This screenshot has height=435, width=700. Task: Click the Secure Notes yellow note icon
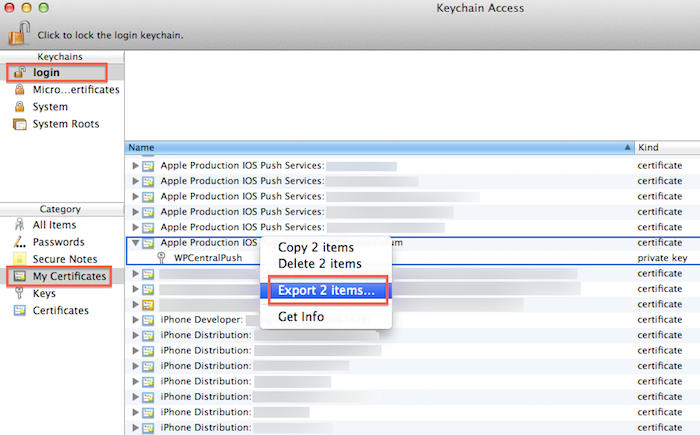tap(19, 259)
